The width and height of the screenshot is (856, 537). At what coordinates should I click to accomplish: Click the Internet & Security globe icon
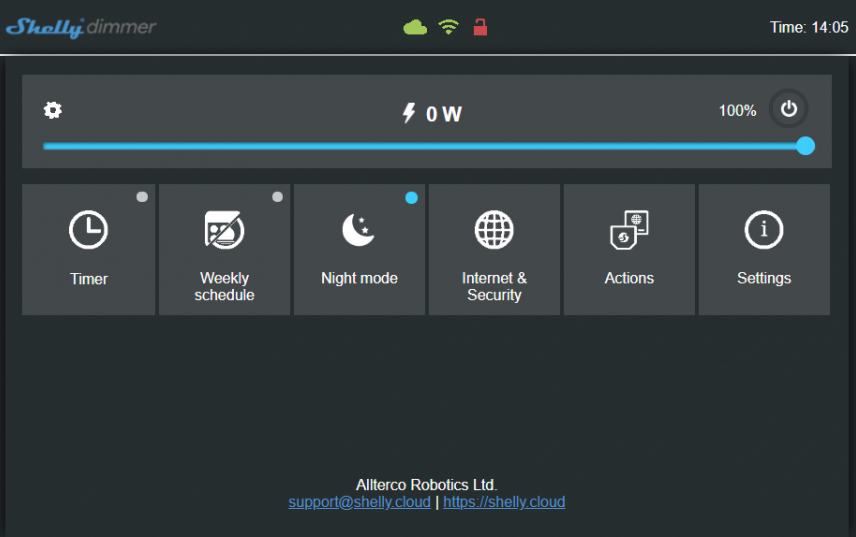pos(494,230)
